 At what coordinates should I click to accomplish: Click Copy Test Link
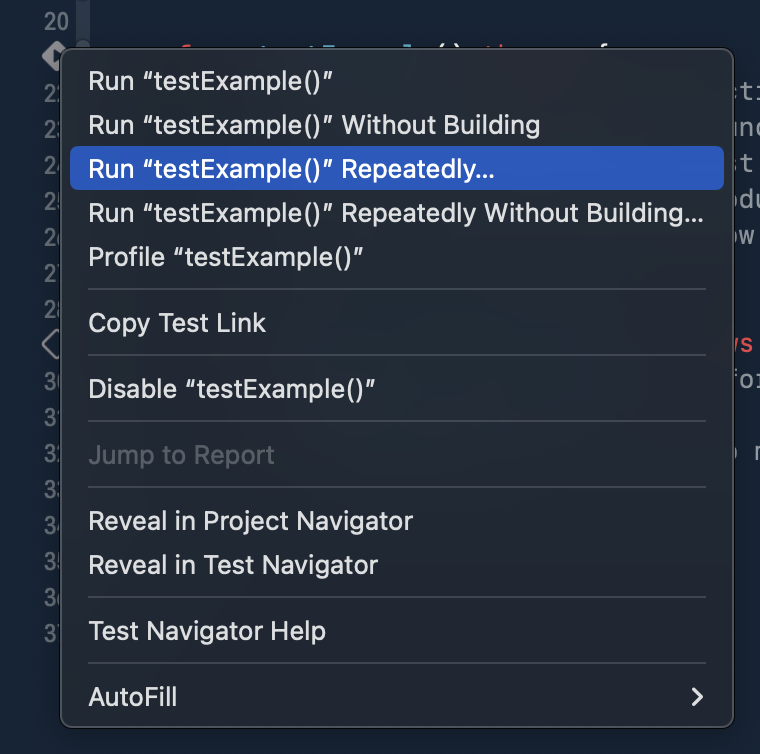point(396,323)
